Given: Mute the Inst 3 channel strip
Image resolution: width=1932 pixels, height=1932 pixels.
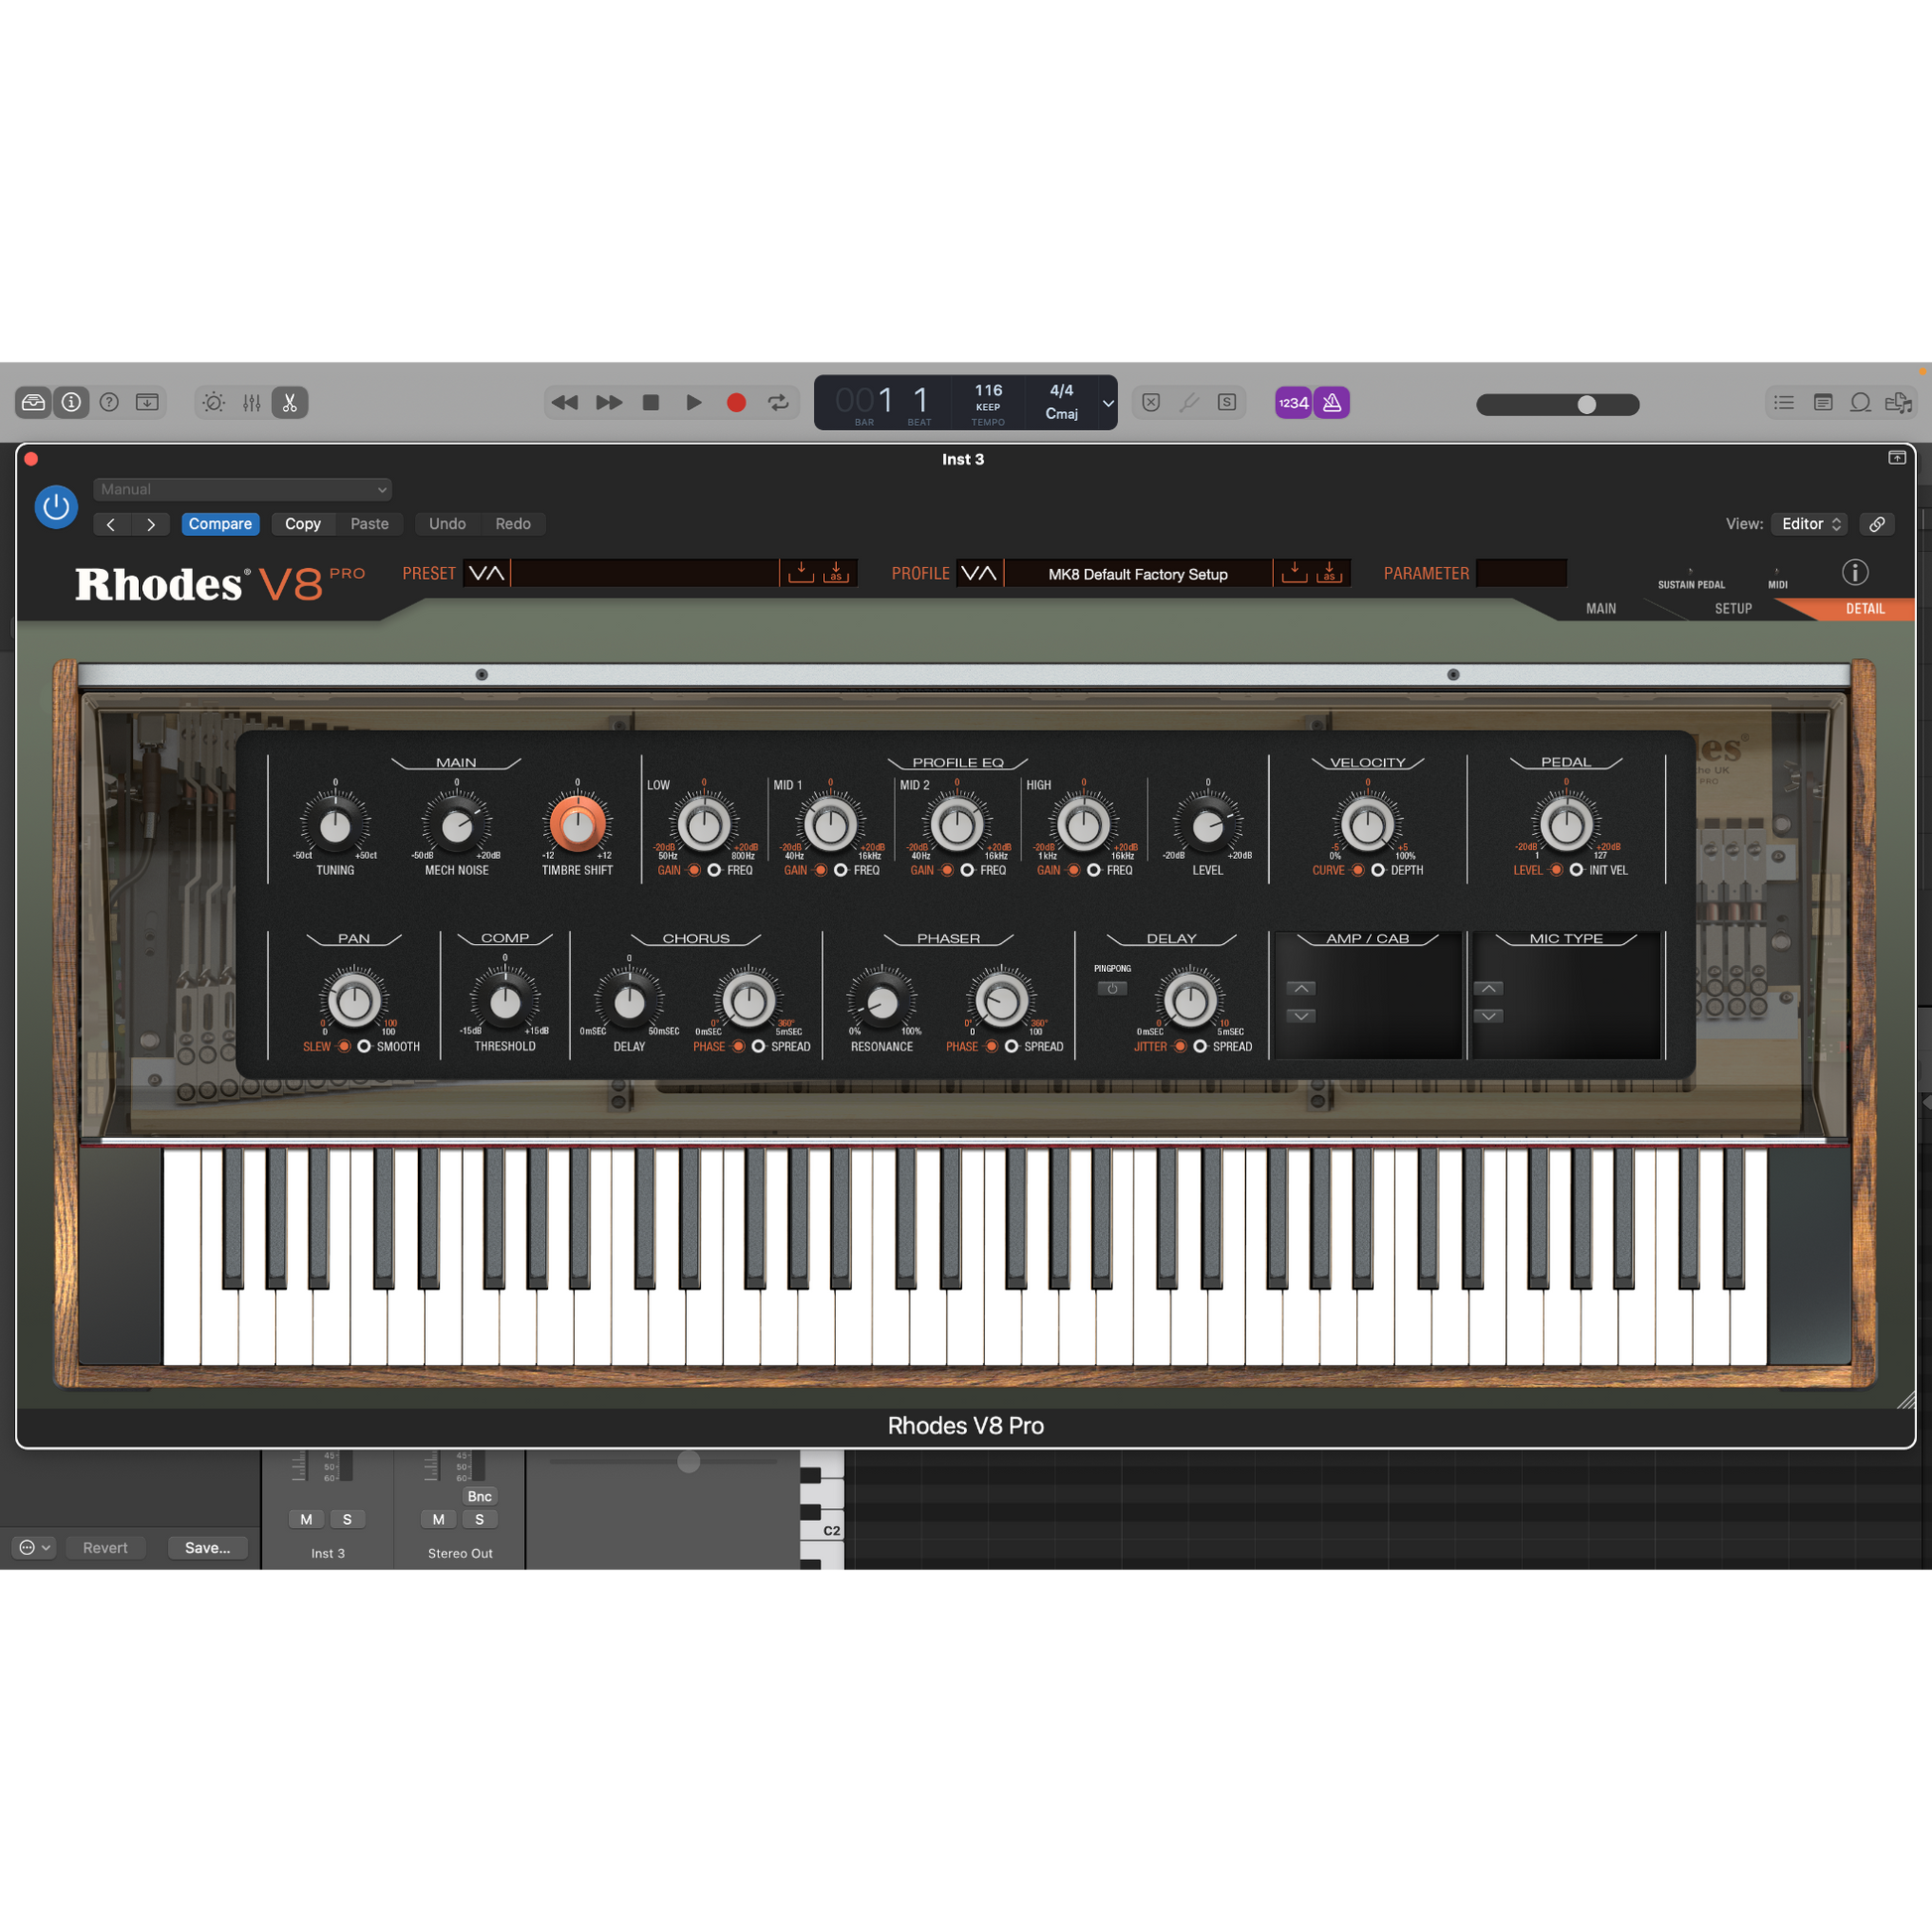Looking at the screenshot, I should click(306, 1519).
